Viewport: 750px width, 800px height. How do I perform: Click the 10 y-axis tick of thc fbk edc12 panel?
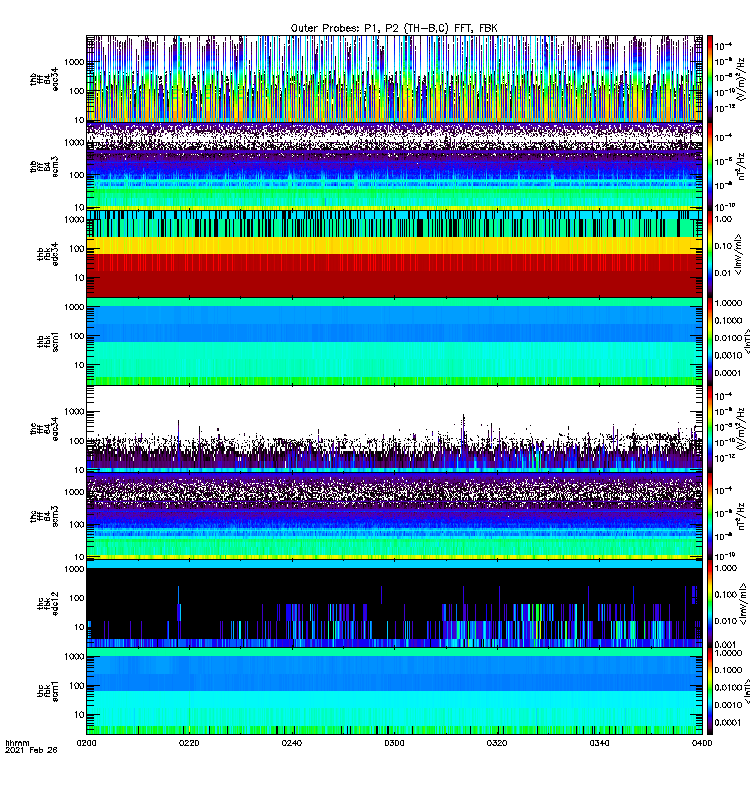80,627
